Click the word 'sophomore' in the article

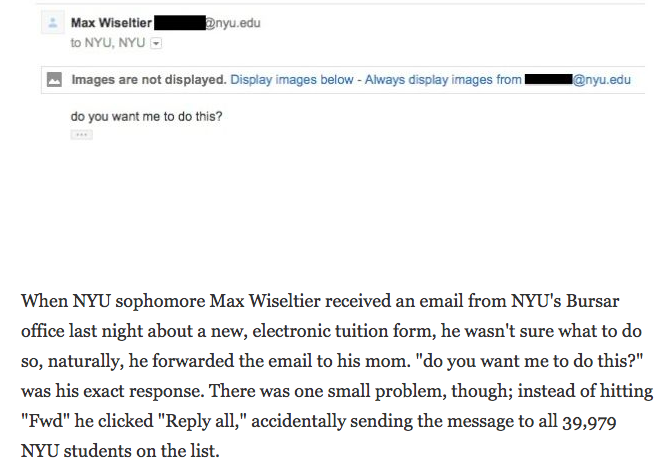160,302
